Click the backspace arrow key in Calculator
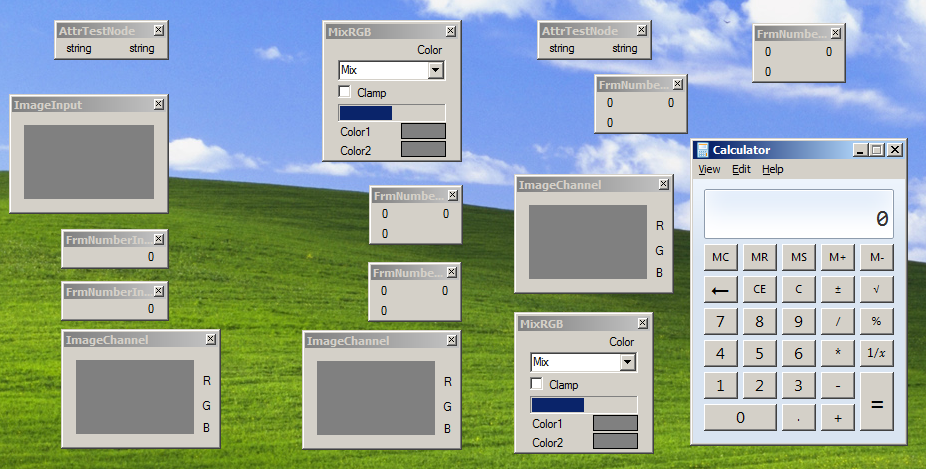This screenshot has height=469, width=926. tap(720, 289)
